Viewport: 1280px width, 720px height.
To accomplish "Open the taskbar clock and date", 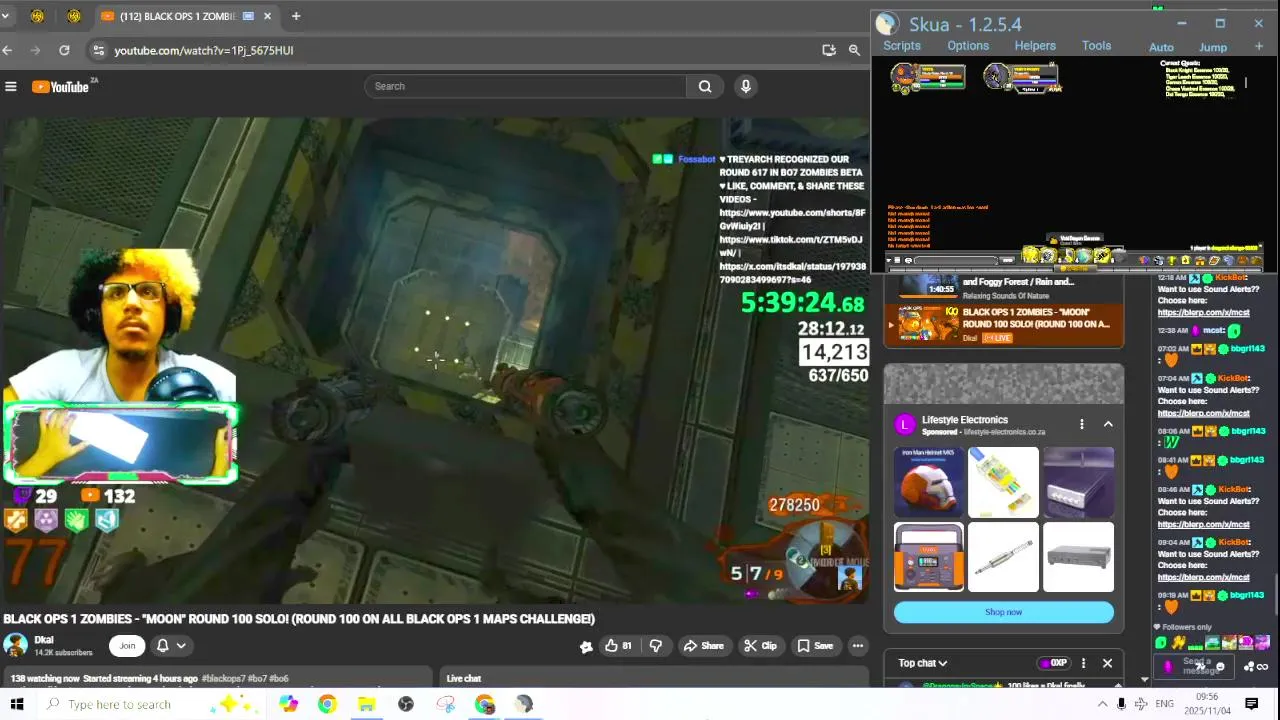I will tap(1207, 704).
